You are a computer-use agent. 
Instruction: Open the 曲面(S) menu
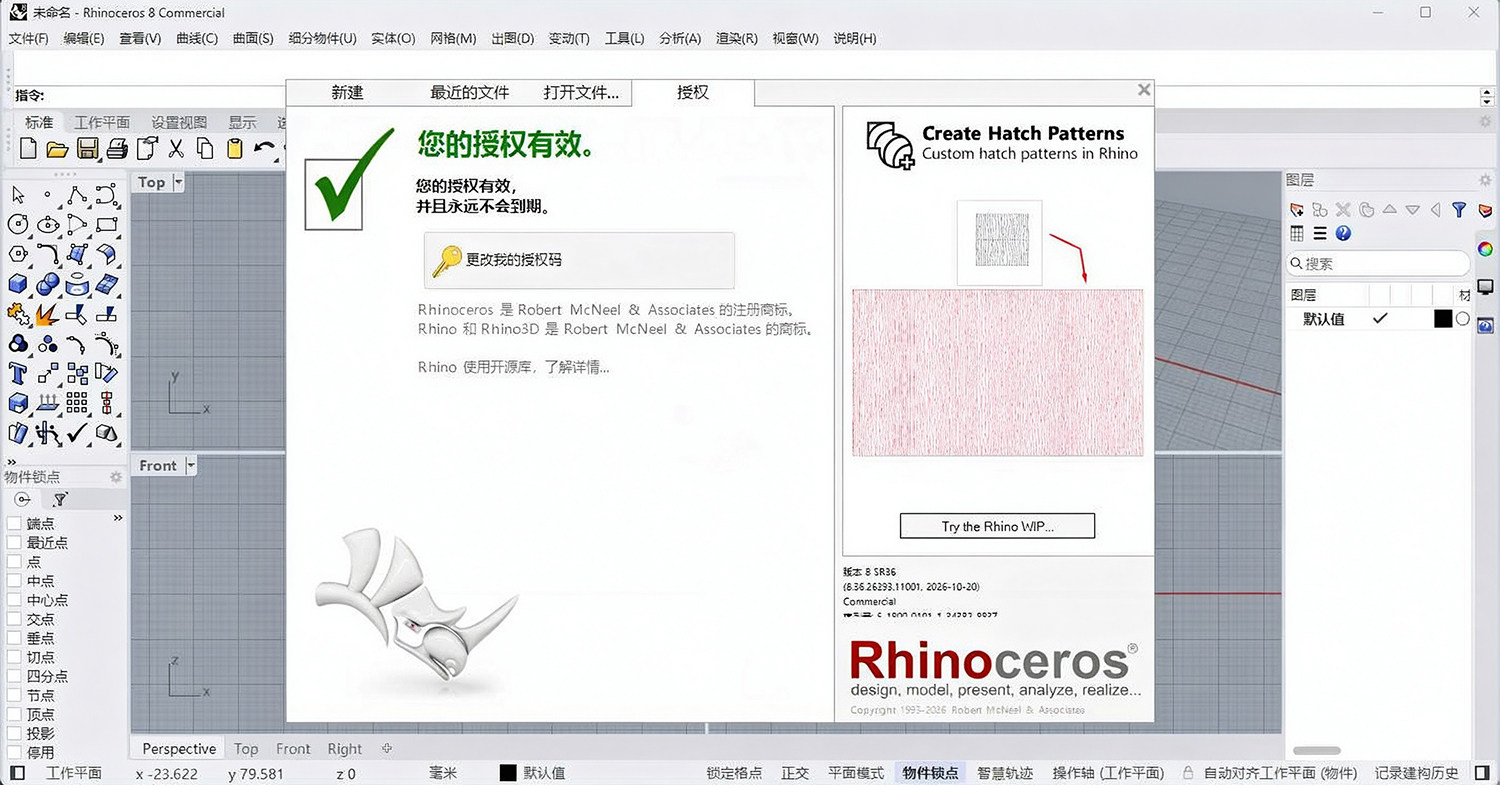tap(253, 38)
